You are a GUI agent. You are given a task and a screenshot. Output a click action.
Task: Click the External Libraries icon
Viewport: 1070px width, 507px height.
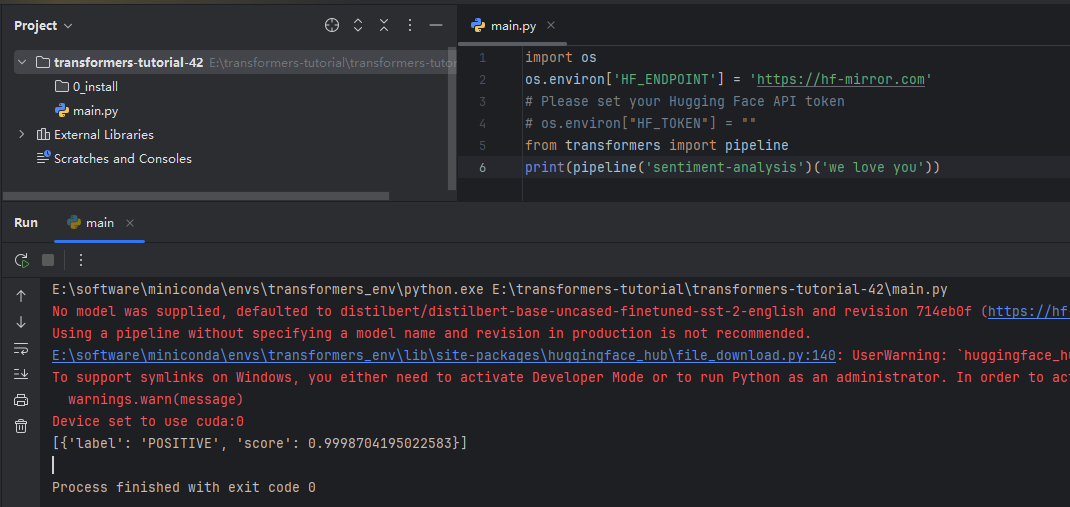pyautogui.click(x=43, y=134)
